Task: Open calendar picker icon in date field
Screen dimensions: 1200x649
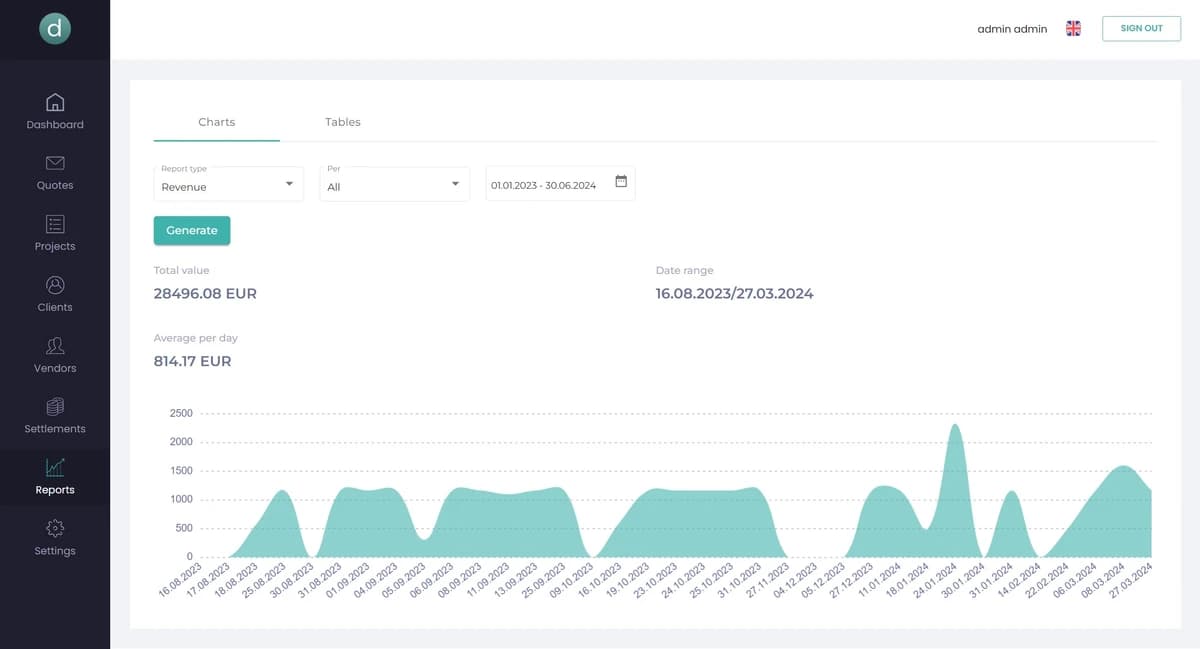Action: 621,182
